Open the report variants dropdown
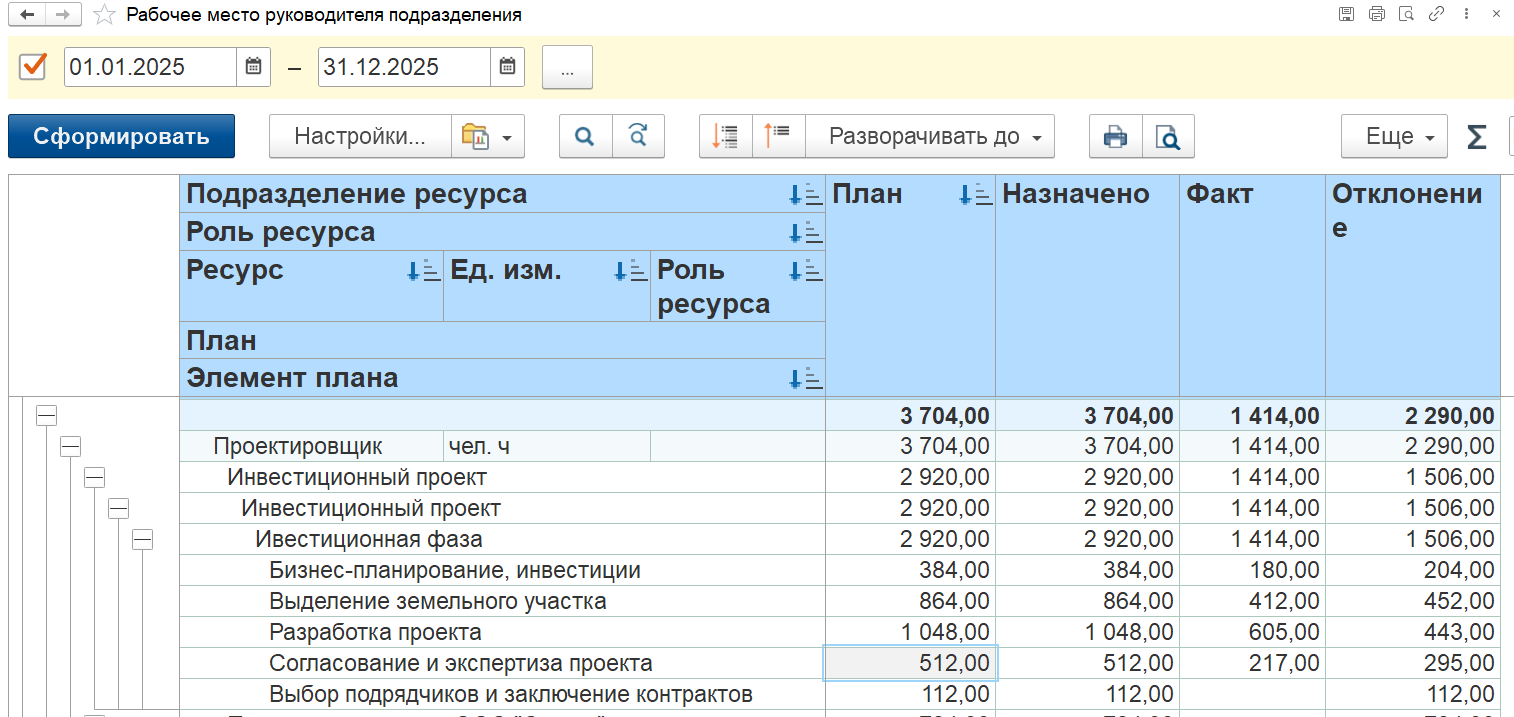The image size is (1514, 717). pos(488,136)
